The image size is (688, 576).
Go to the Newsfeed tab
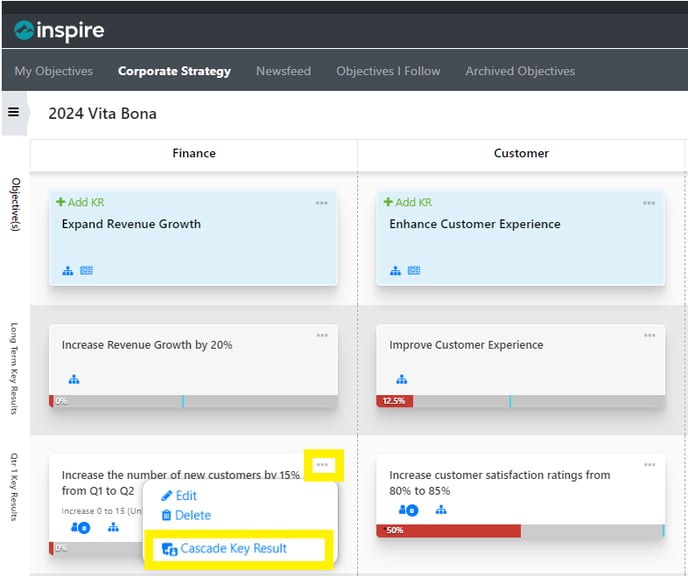283,71
